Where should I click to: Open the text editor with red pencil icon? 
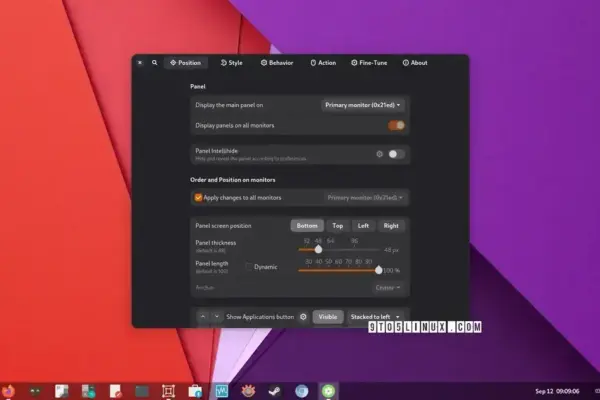tap(115, 391)
